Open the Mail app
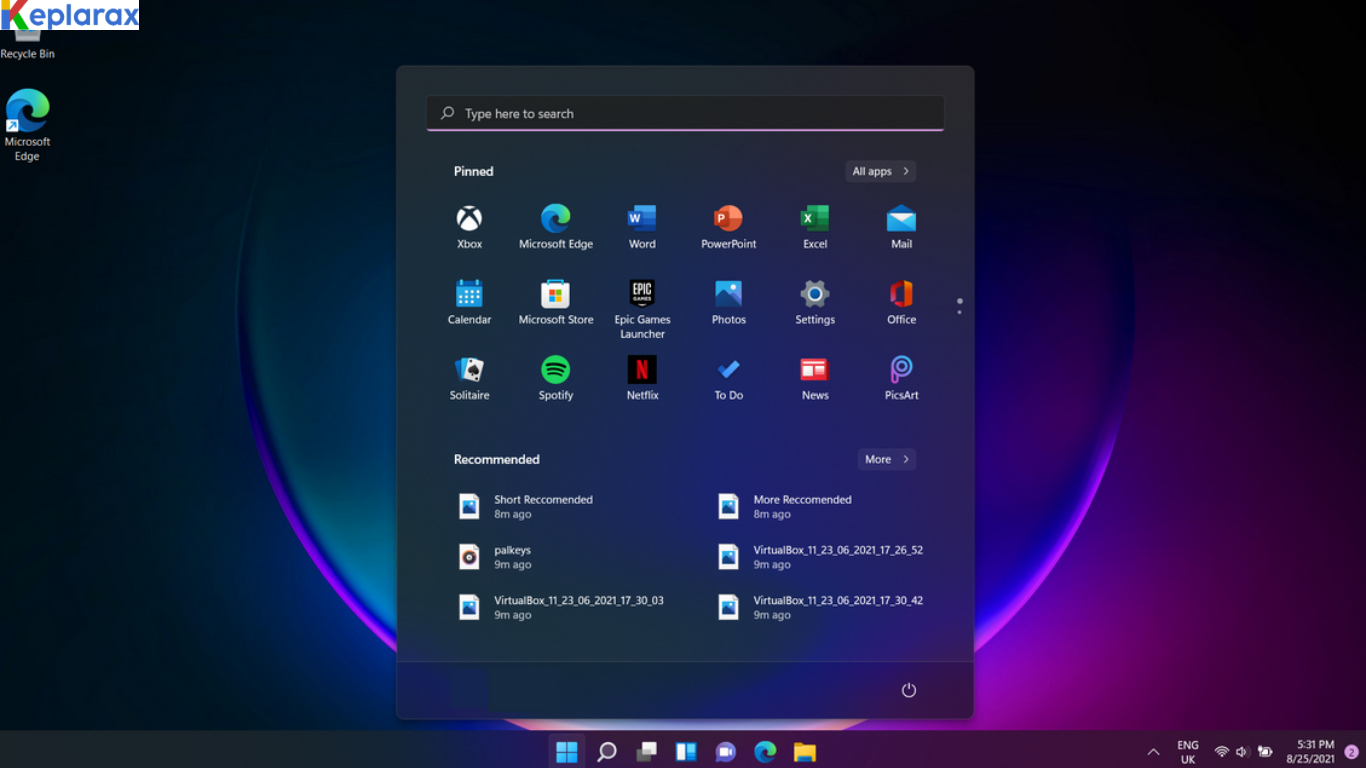The width and height of the screenshot is (1366, 768). coord(901,227)
